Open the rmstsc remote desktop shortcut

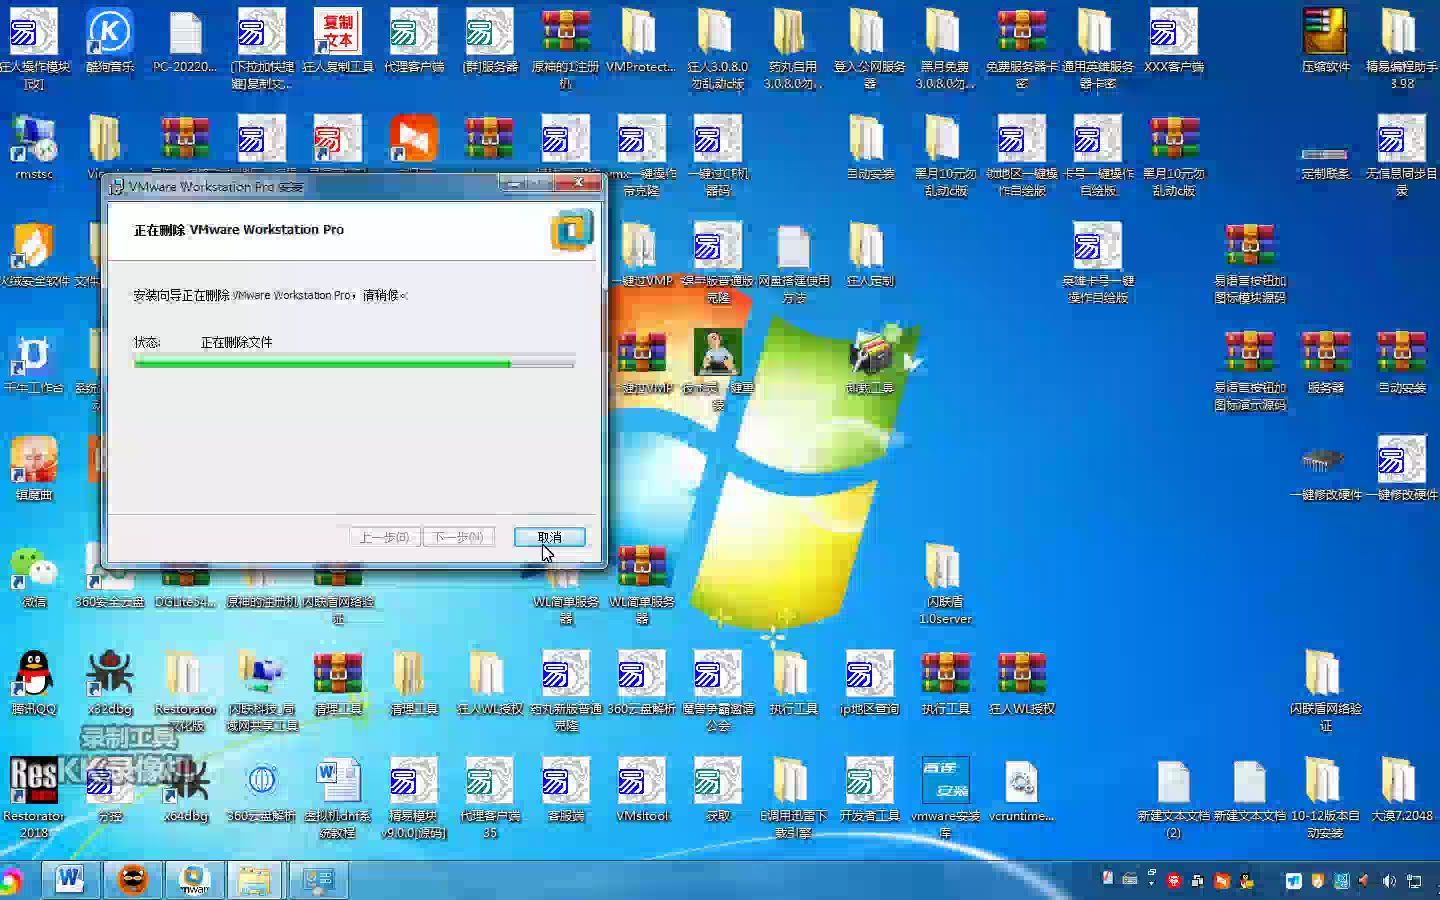coord(34,148)
